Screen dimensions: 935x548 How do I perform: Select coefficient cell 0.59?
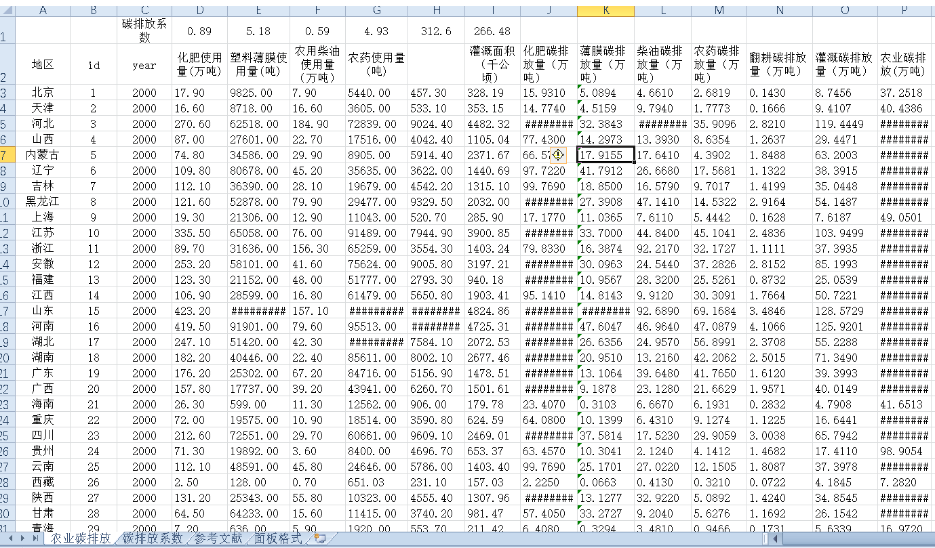[x=317, y=30]
